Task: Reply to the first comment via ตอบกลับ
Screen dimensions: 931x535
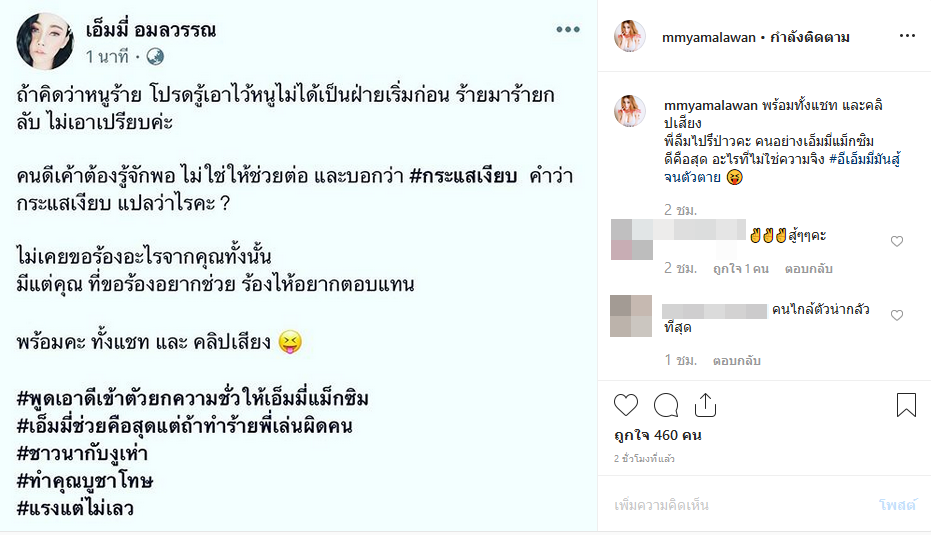Action: click(x=809, y=269)
